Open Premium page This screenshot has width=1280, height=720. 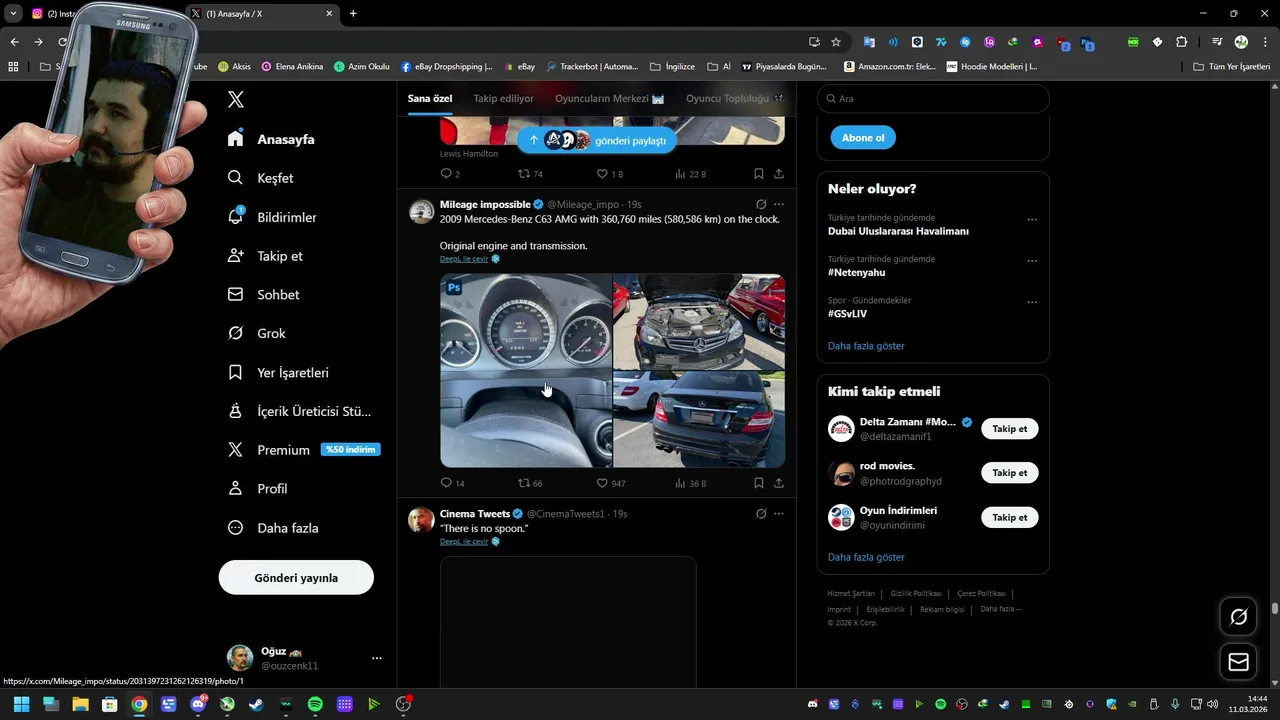pos(303,450)
